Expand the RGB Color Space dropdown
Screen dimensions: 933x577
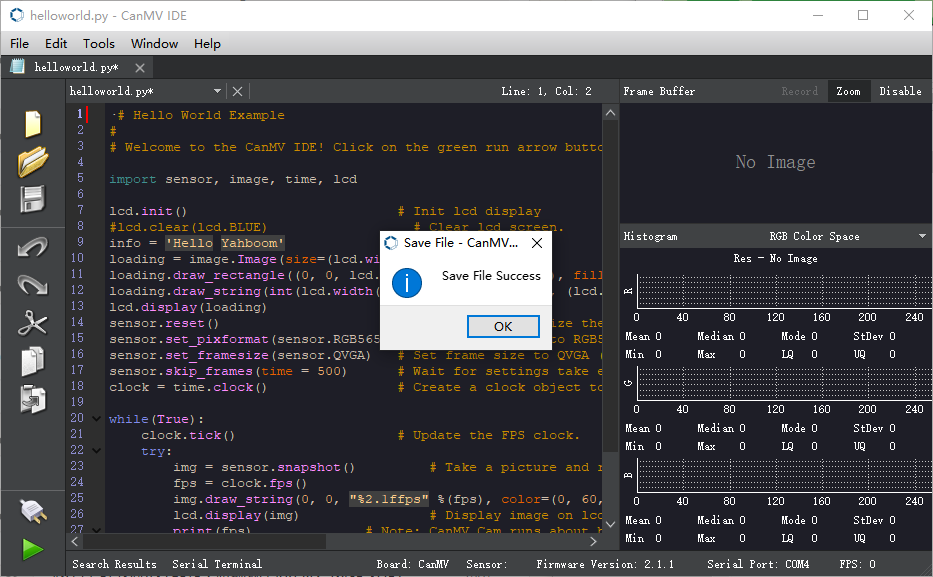coord(922,236)
